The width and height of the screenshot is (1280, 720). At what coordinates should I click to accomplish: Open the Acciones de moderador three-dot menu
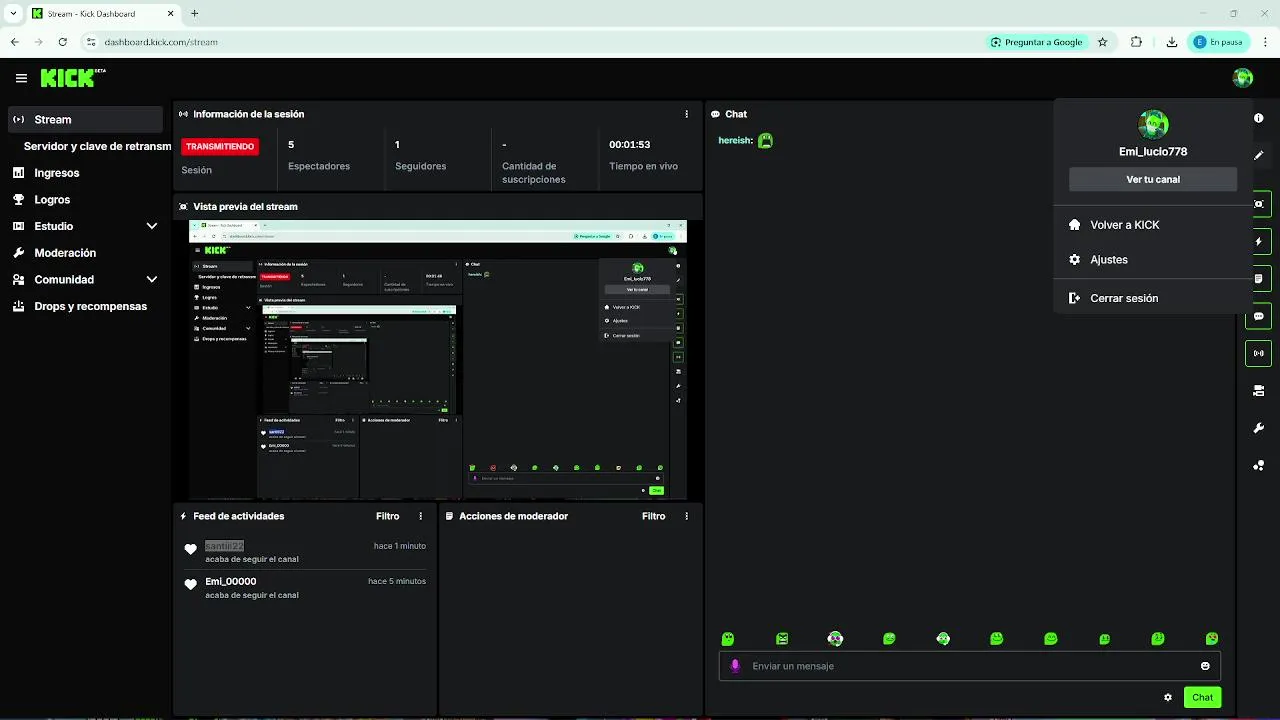click(x=686, y=516)
